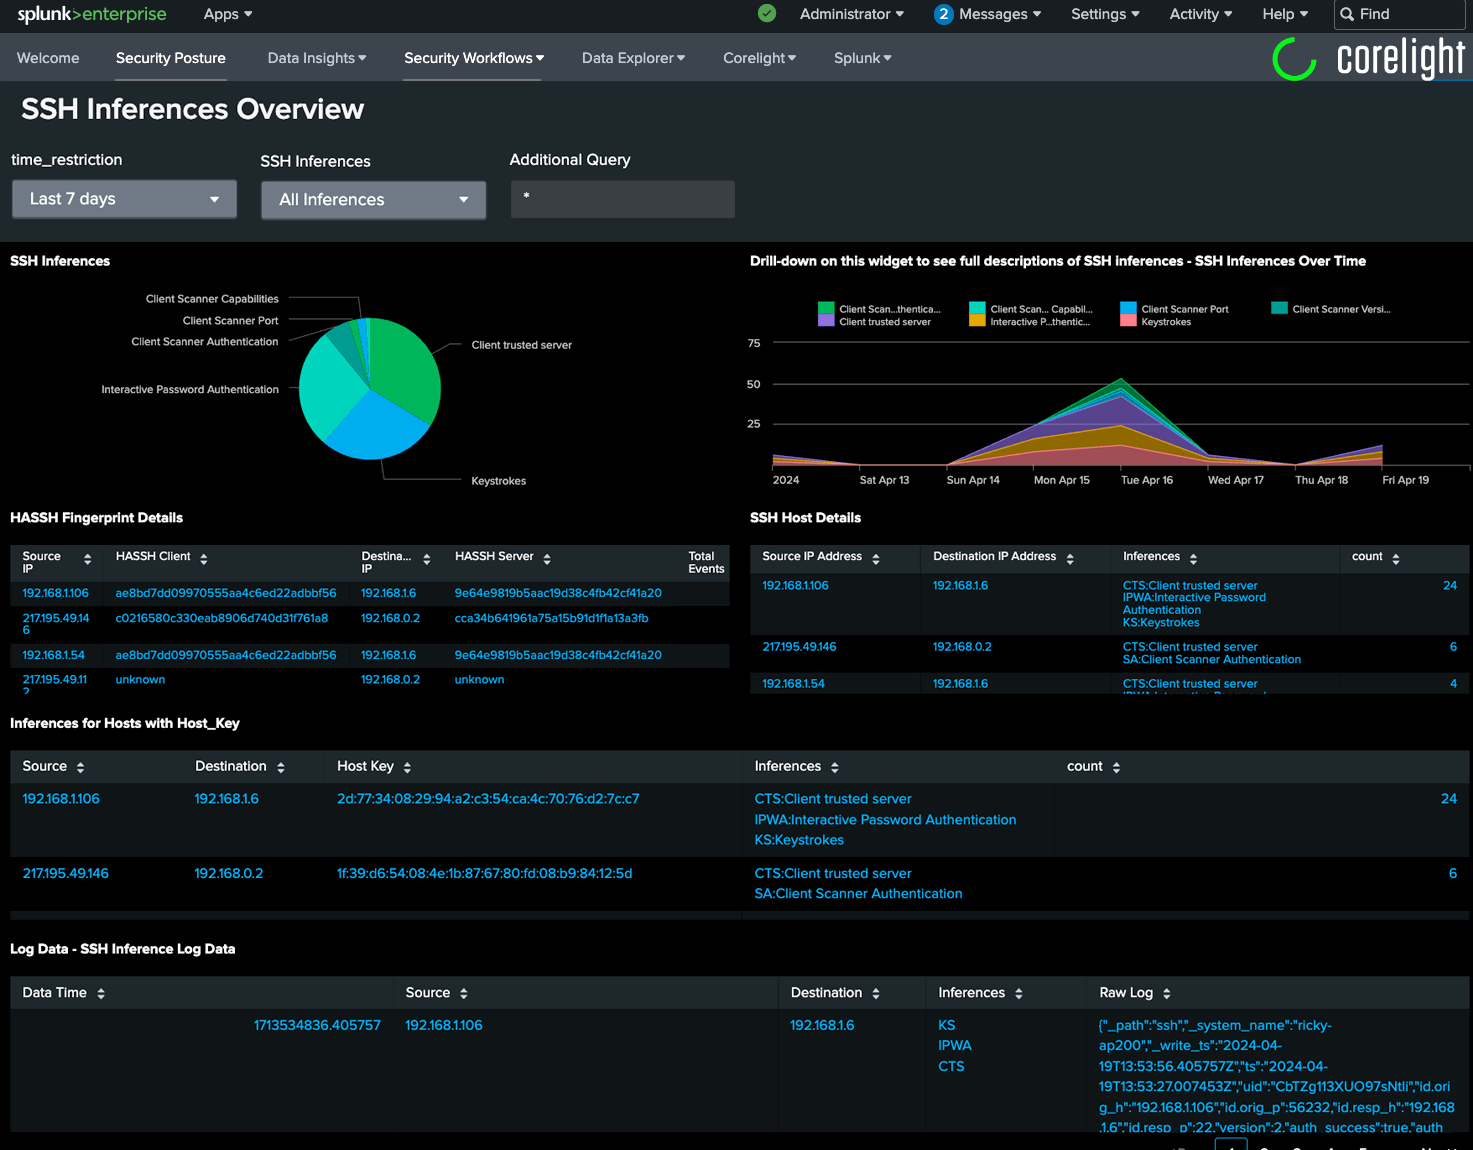Image resolution: width=1473 pixels, height=1150 pixels.
Task: Switch to the Security Posture tab
Action: click(x=170, y=58)
